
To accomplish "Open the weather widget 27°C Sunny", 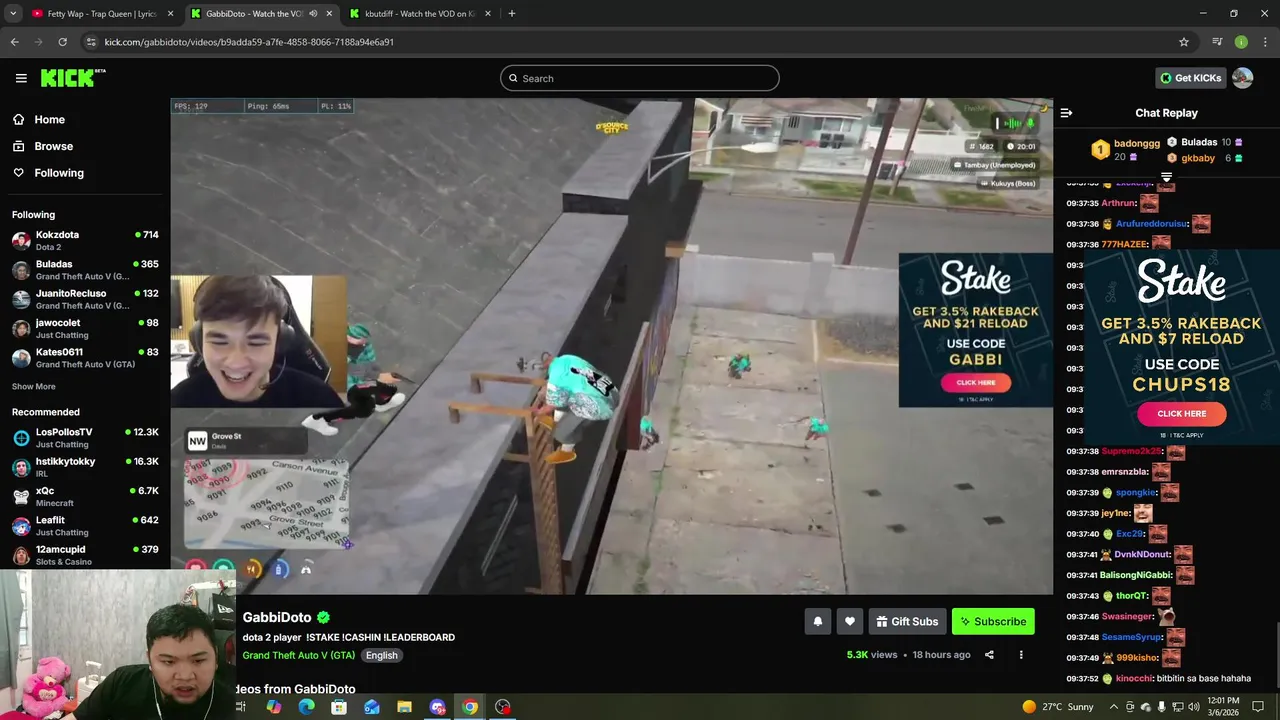I will (x=1058, y=707).
